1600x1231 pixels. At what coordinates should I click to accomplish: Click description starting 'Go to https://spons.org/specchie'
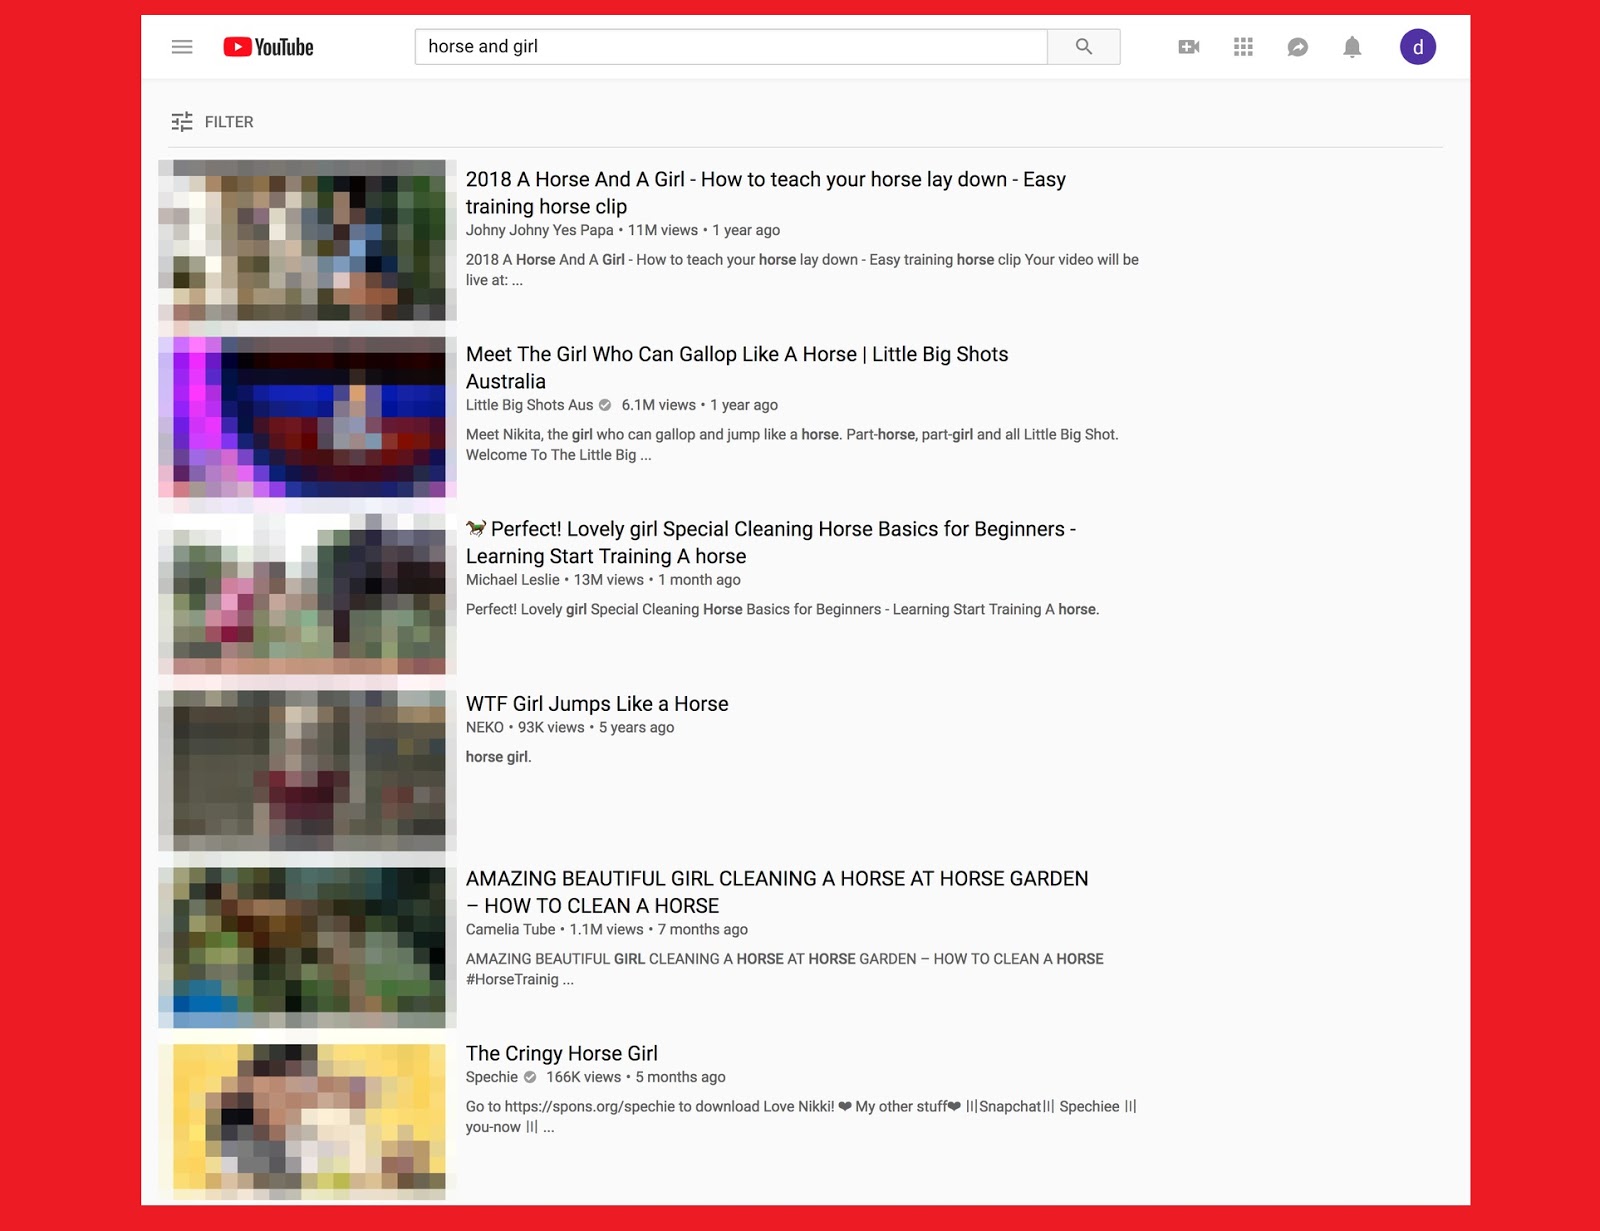[x=801, y=1117]
